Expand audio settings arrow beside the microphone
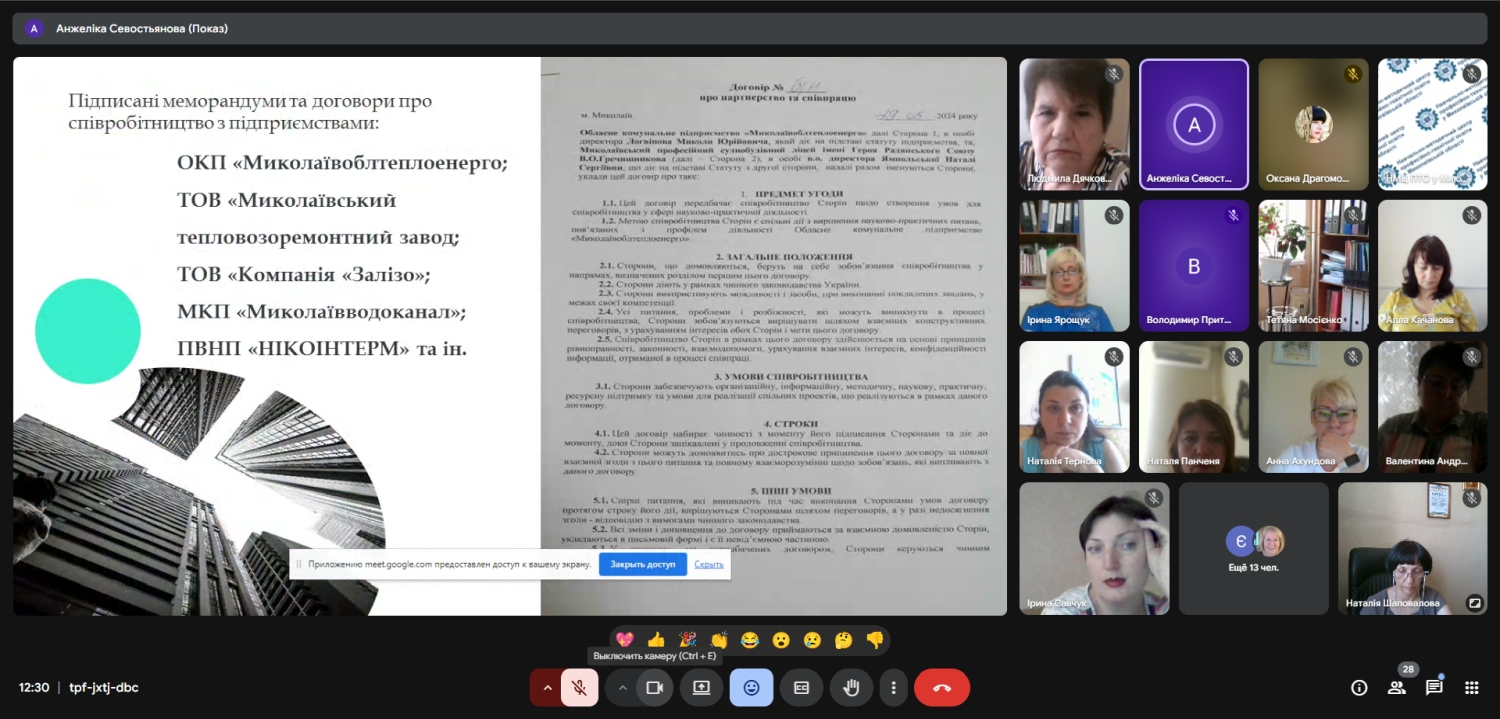This screenshot has width=1500, height=719. 546,687
